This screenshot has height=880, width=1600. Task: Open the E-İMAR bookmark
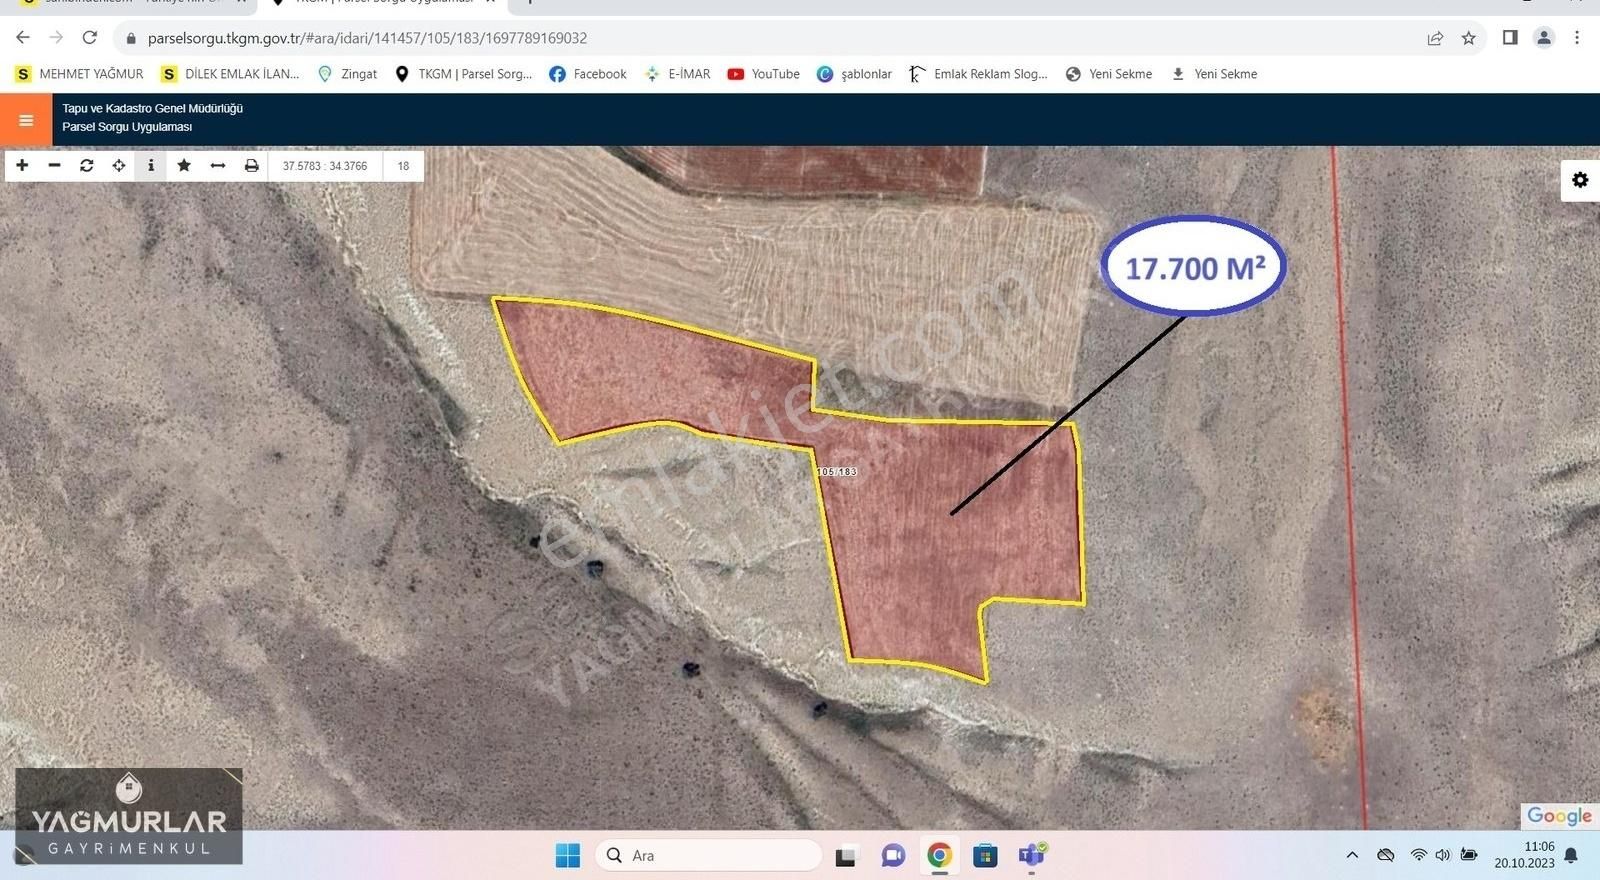[677, 74]
